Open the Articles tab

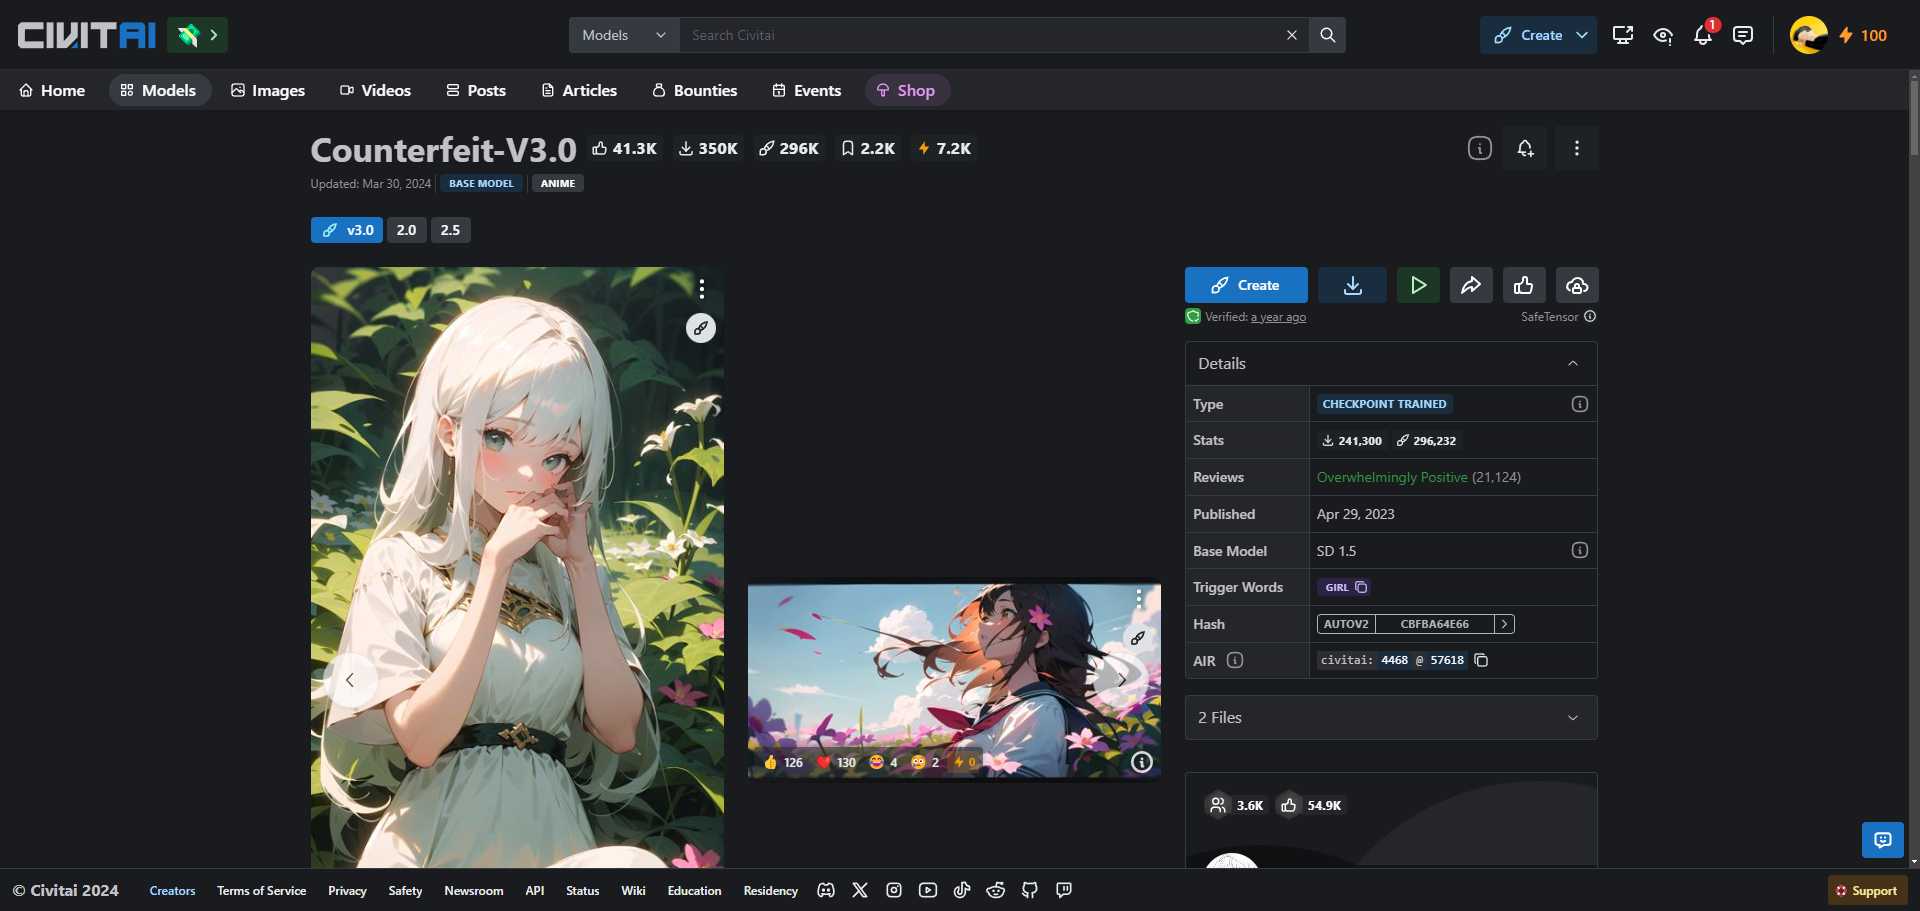(579, 90)
